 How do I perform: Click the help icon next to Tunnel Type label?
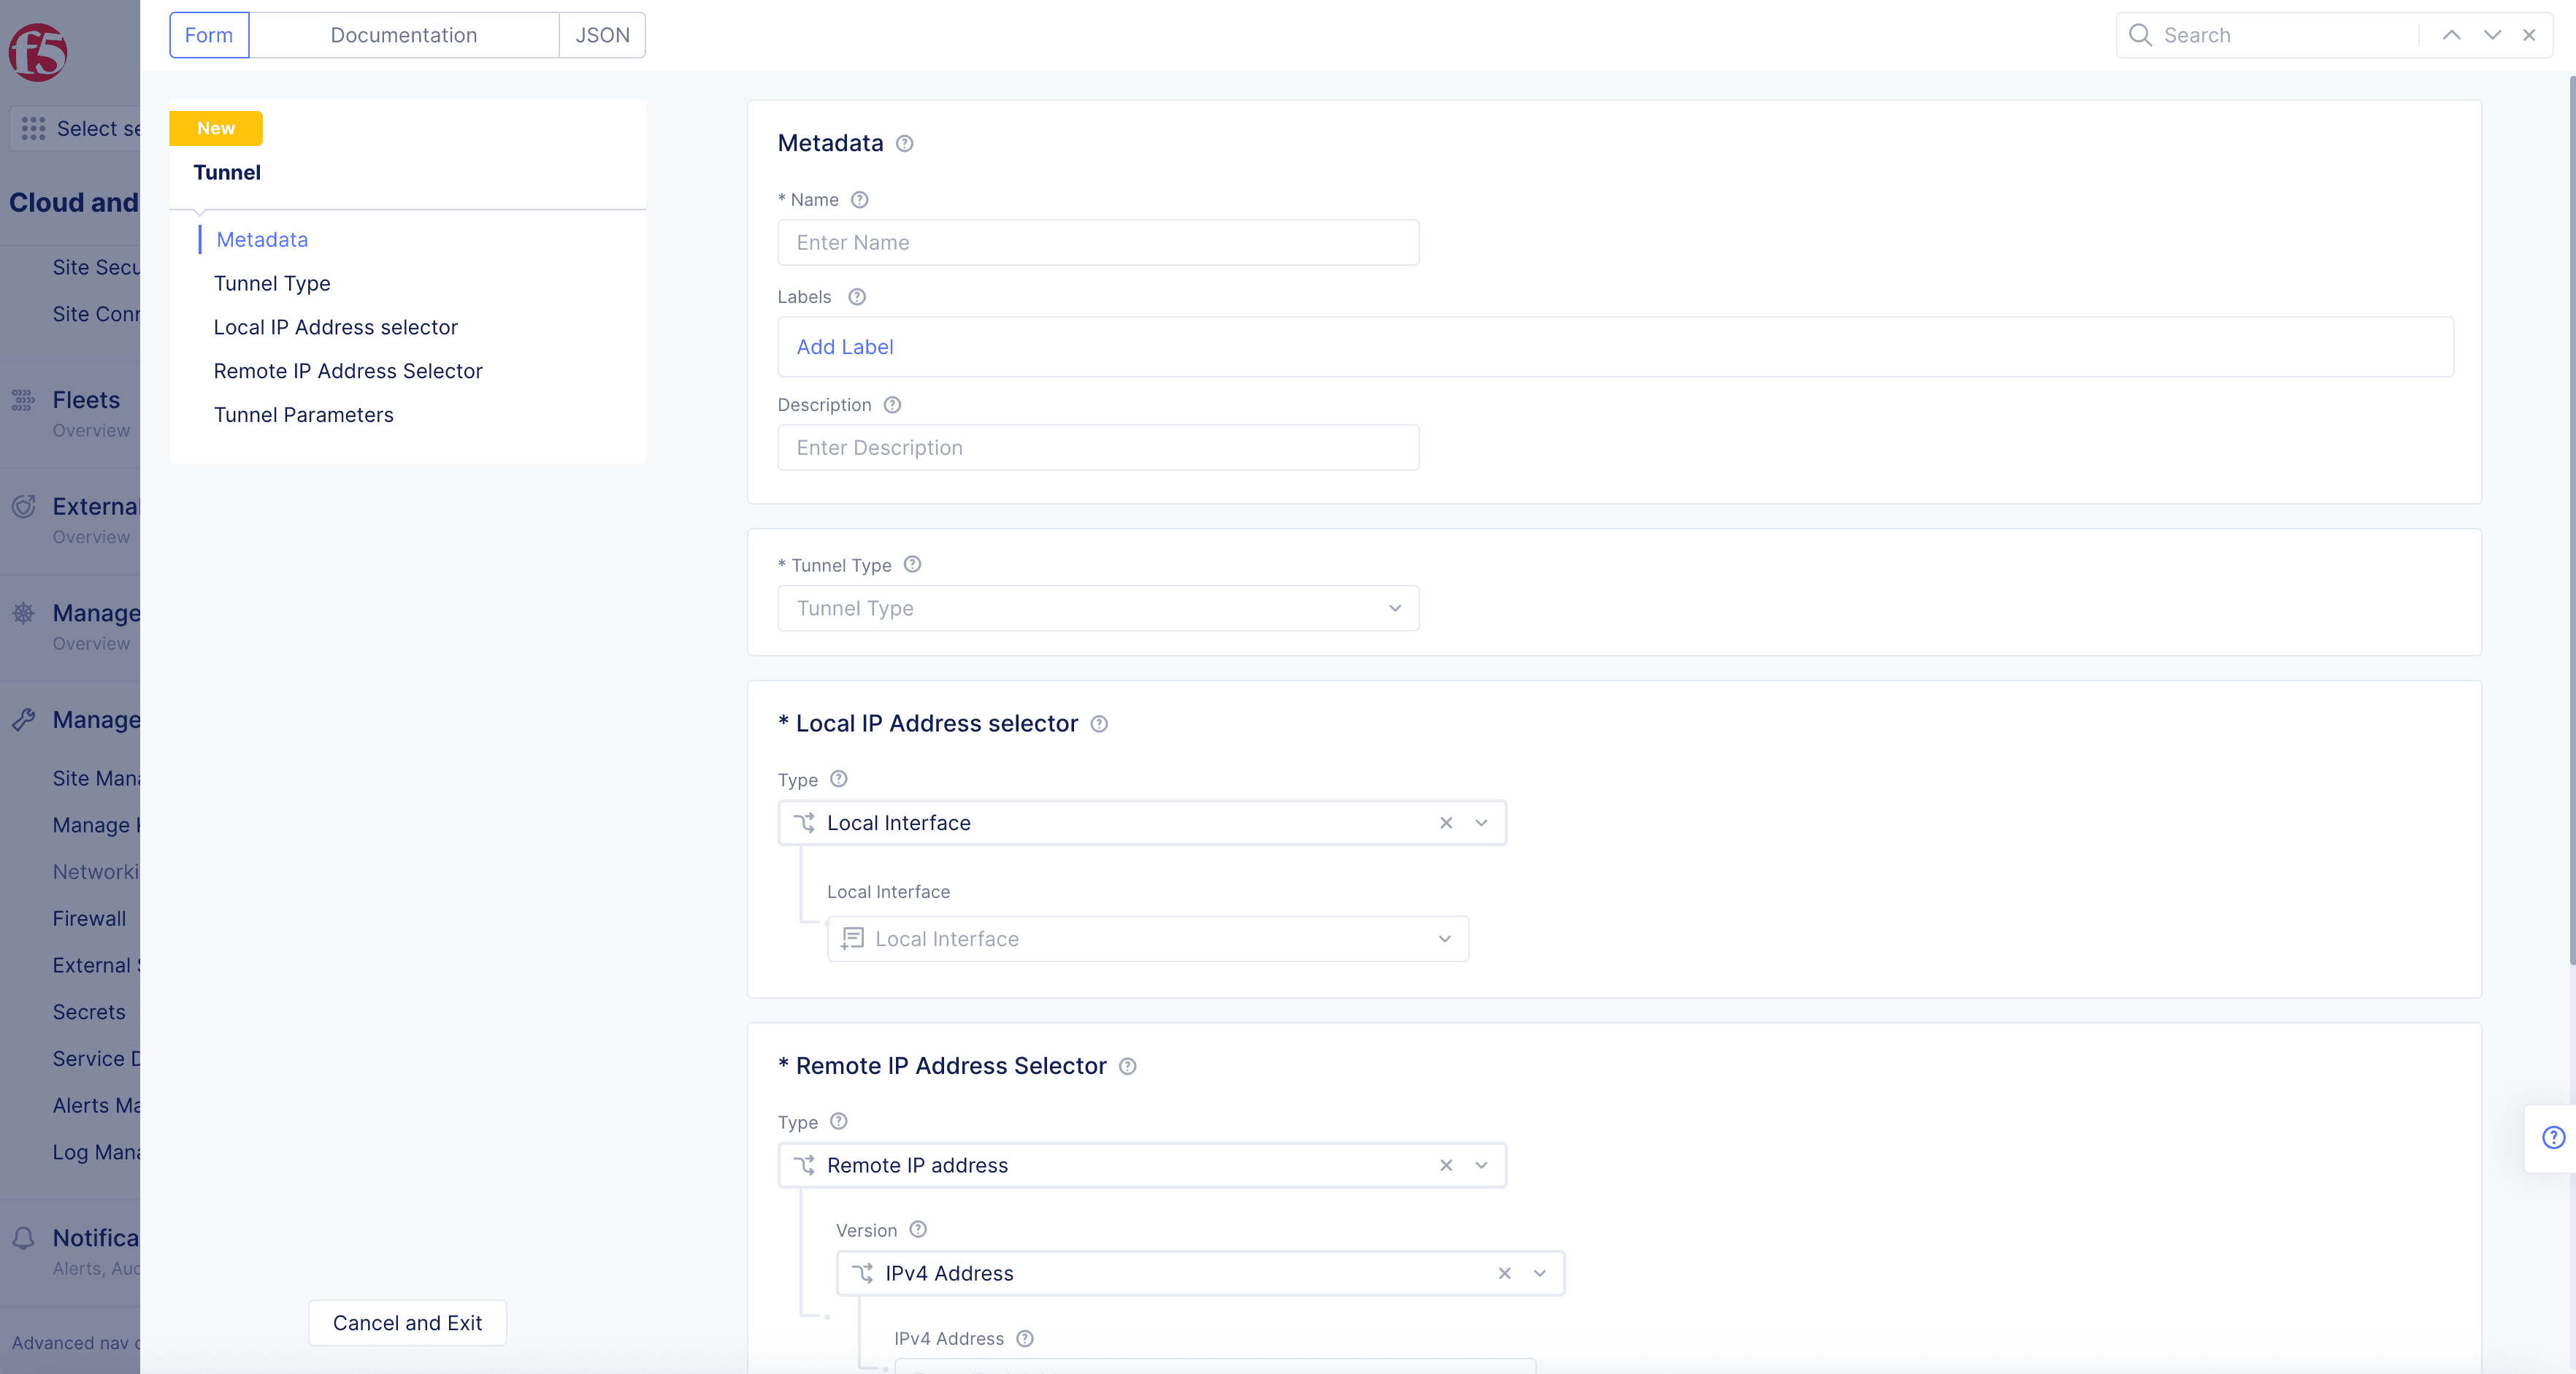pos(911,564)
